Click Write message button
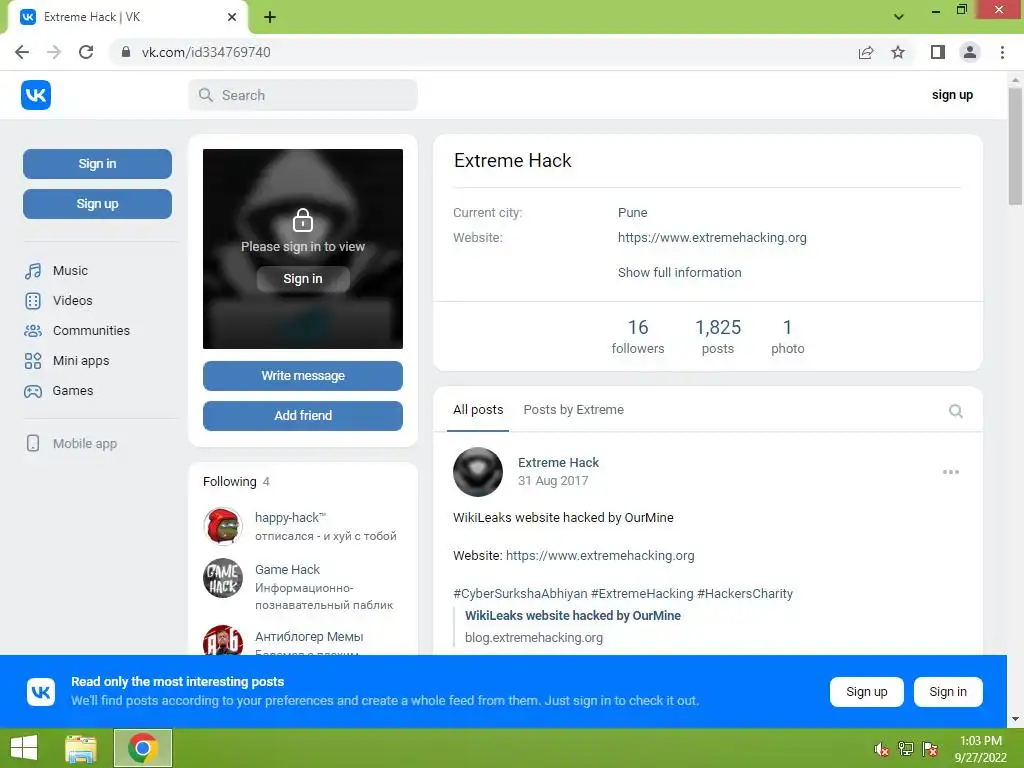1024x768 pixels. [x=302, y=376]
